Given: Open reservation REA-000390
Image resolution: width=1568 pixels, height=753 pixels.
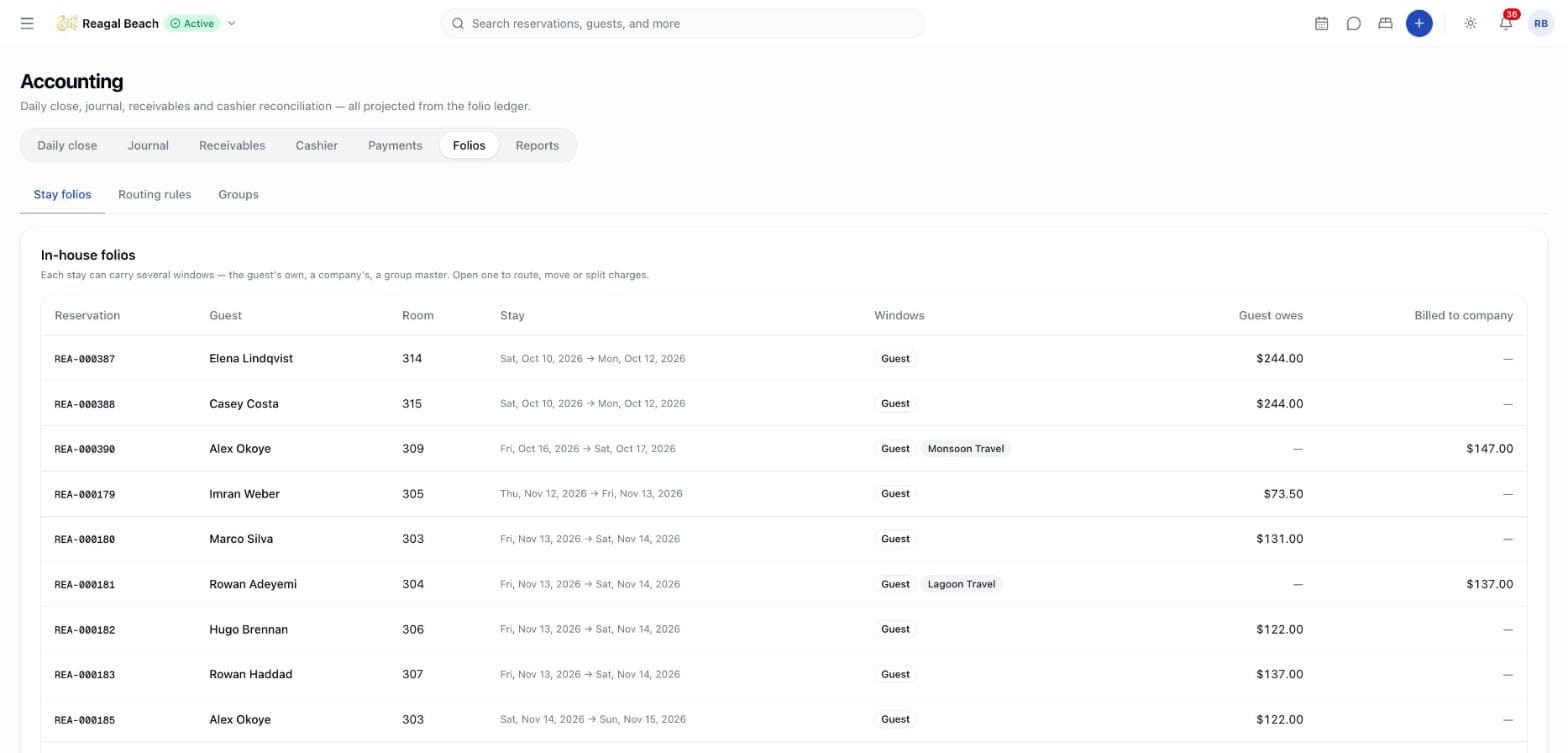Looking at the screenshot, I should click(x=84, y=449).
